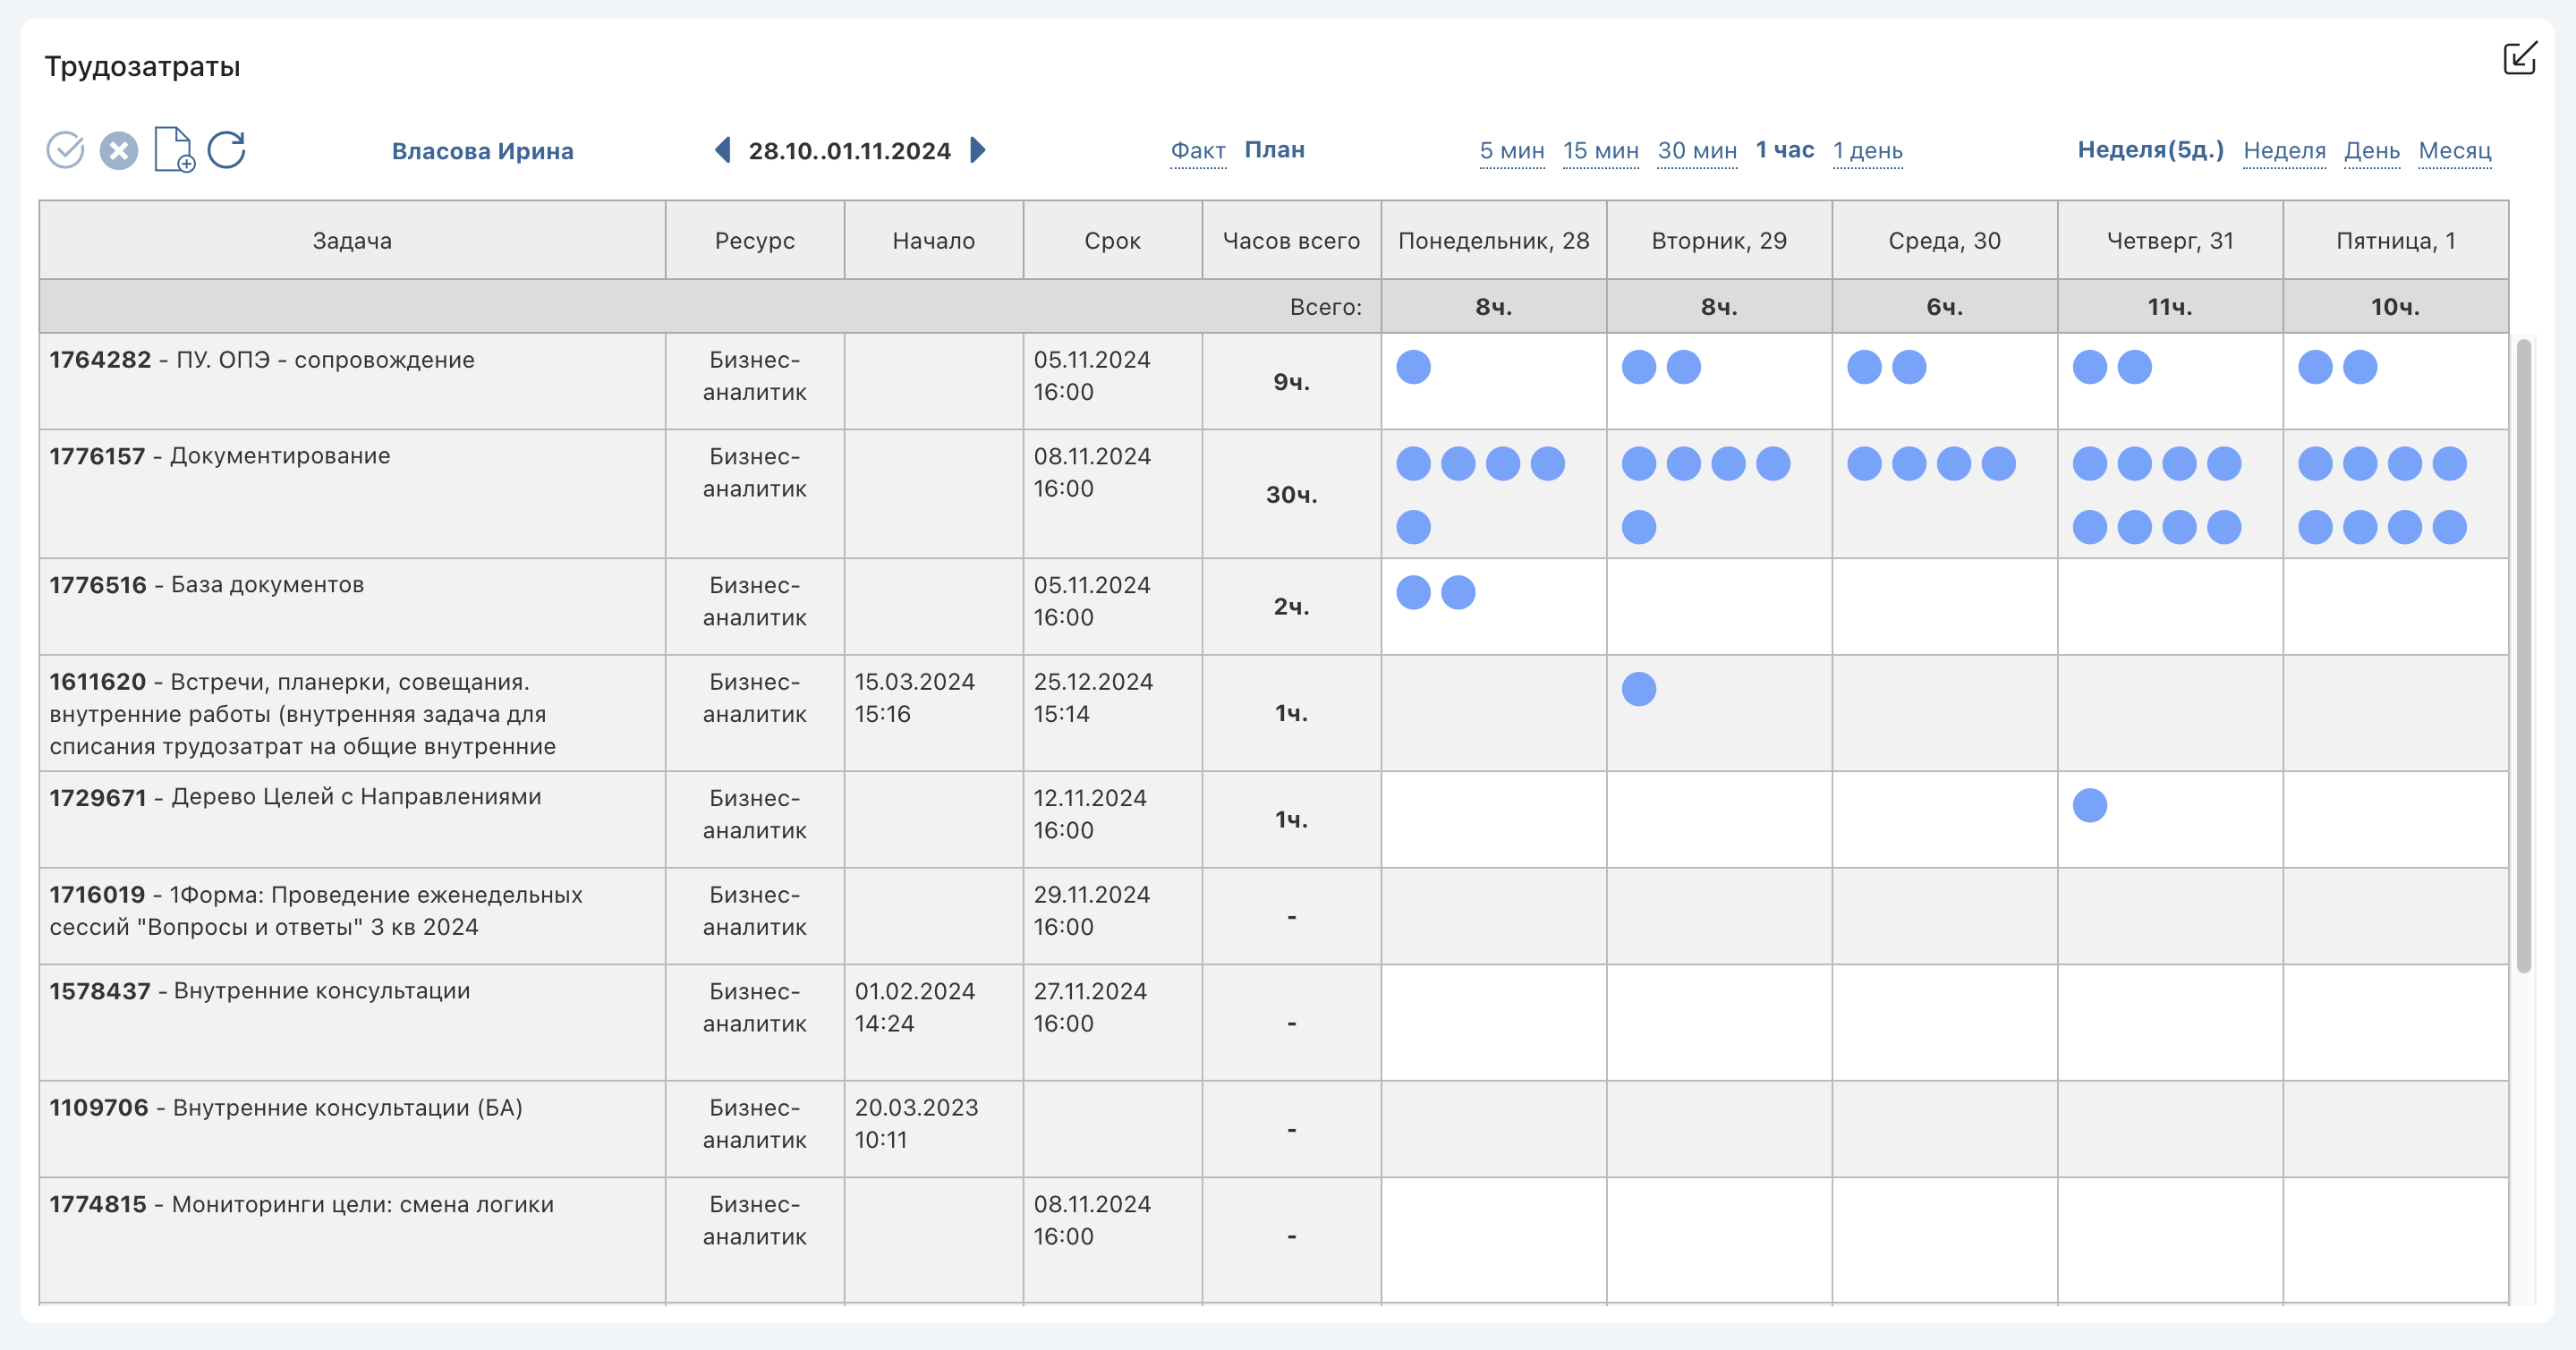Screen dimensions: 2576x1350
Task: Click the deadline 25.12.2024 15:14
Action: 1093,698
